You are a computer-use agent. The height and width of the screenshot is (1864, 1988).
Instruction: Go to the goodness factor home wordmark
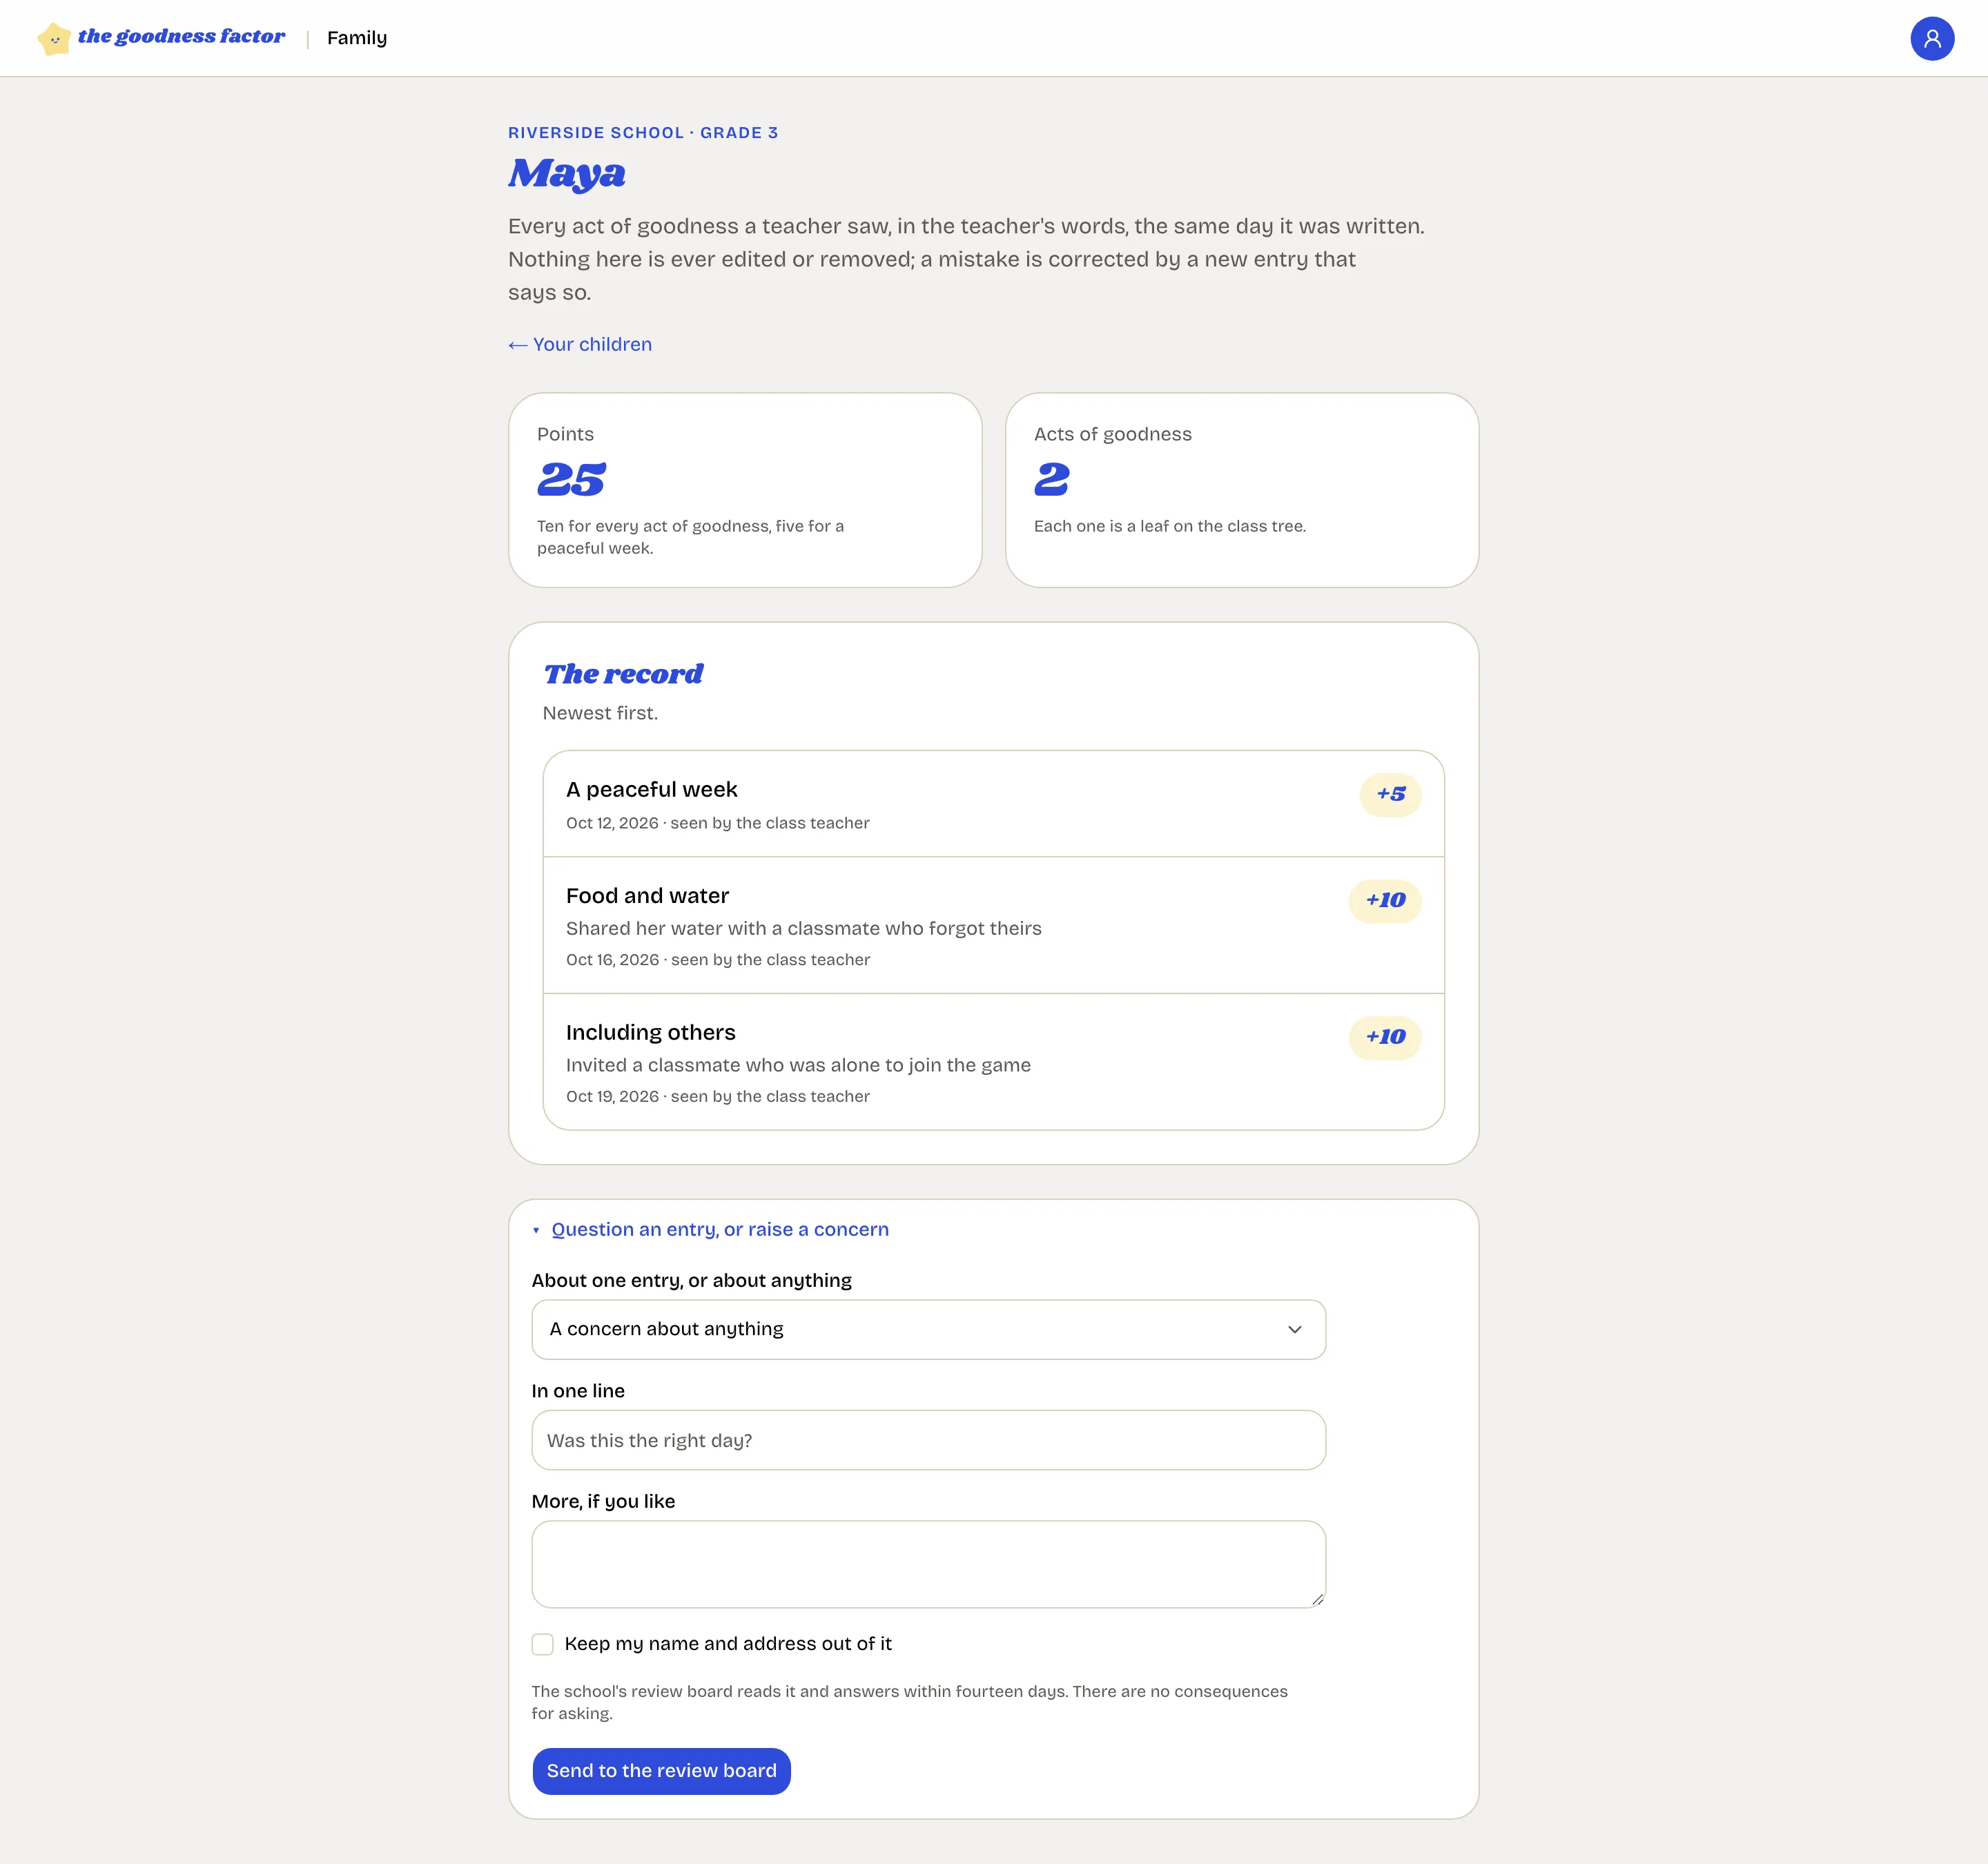(181, 37)
